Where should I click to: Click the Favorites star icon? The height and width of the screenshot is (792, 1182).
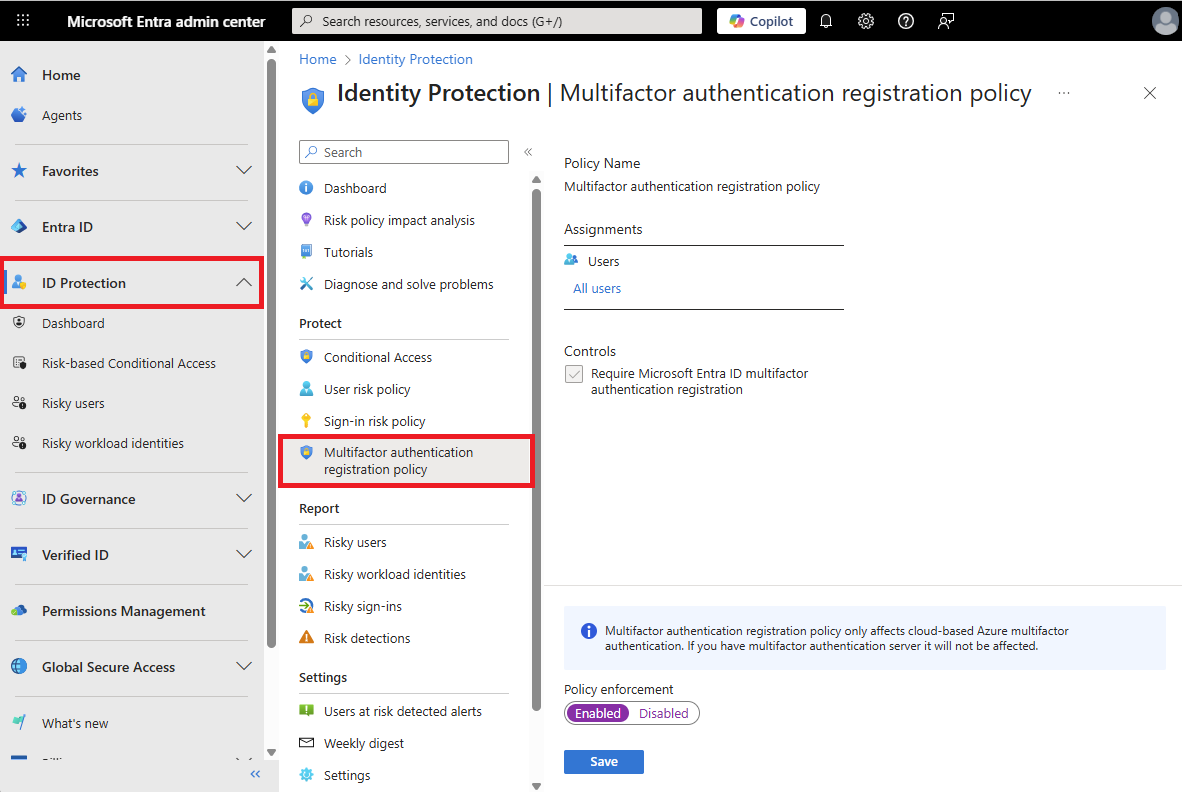[20, 170]
